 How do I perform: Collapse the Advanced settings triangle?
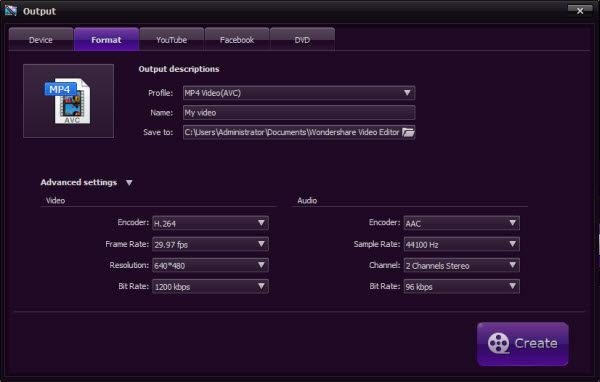129,183
